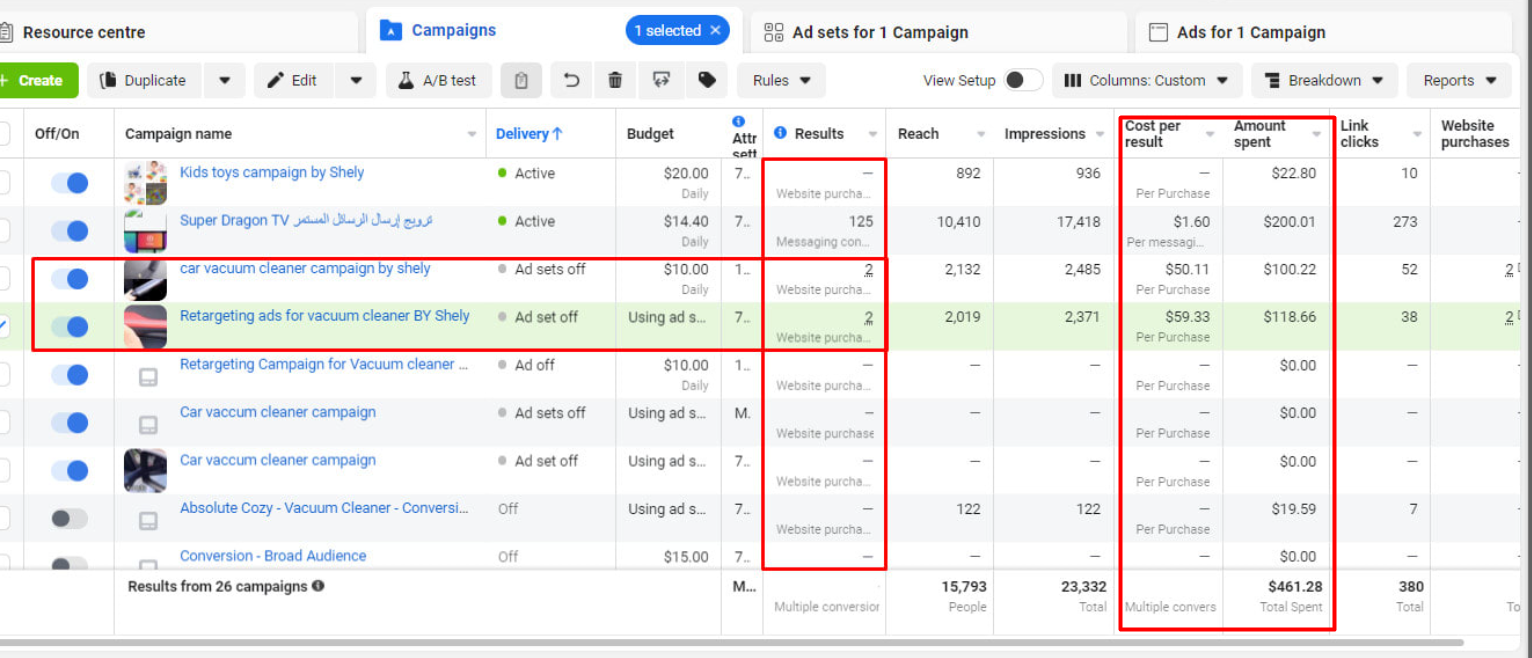
Task: Click the undo arrow icon in toolbar
Action: [x=571, y=81]
